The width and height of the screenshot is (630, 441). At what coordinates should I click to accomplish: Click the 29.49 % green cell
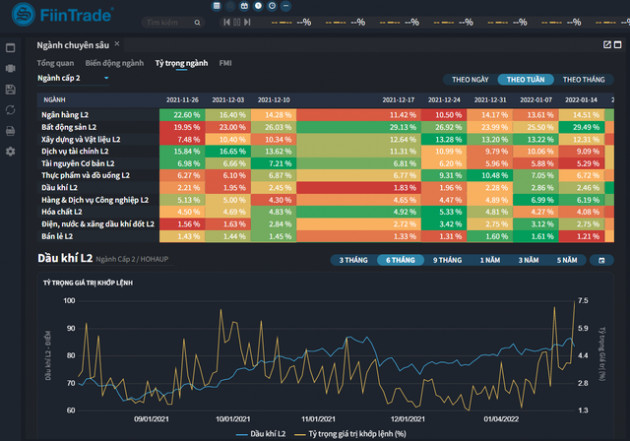coord(581,127)
